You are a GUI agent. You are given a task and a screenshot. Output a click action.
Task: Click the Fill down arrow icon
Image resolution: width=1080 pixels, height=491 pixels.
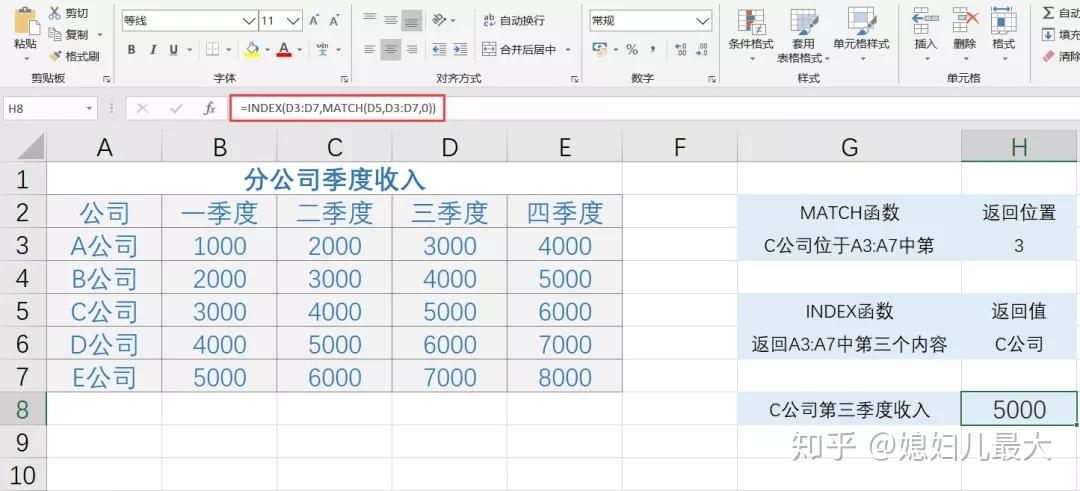click(1048, 34)
